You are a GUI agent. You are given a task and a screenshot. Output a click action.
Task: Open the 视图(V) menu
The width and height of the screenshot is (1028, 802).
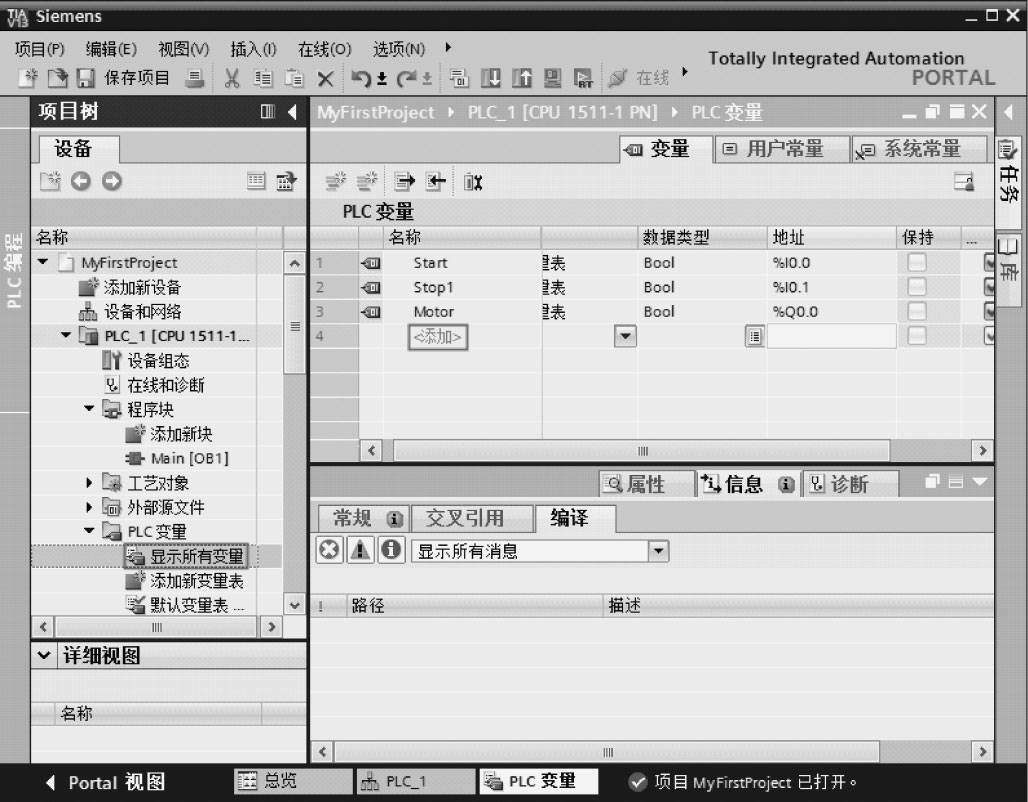click(184, 49)
